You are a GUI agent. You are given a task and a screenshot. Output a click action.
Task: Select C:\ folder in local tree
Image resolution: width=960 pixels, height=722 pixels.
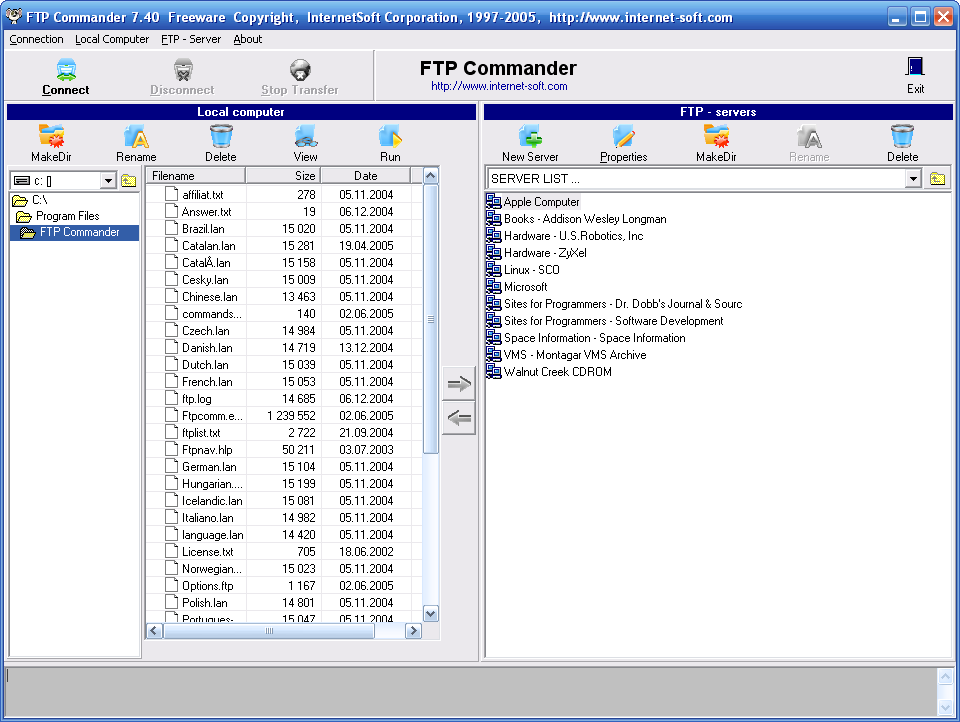(x=30, y=200)
